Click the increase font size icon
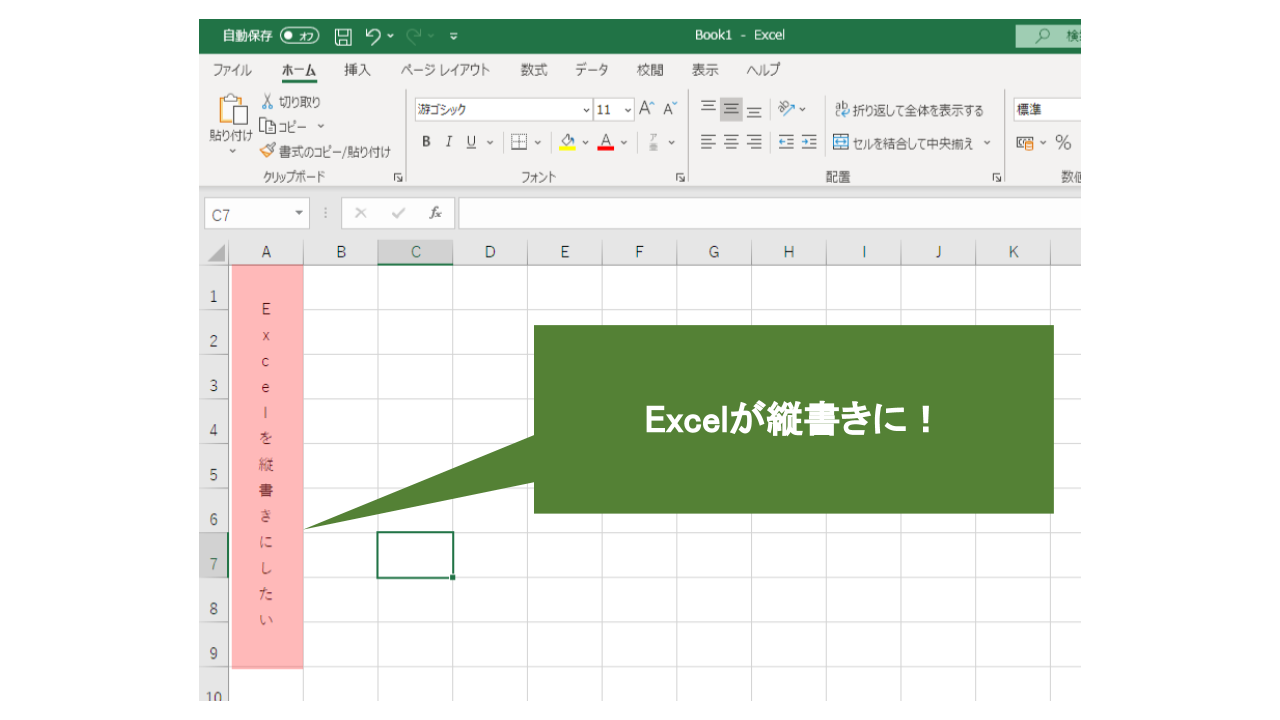 [x=647, y=109]
